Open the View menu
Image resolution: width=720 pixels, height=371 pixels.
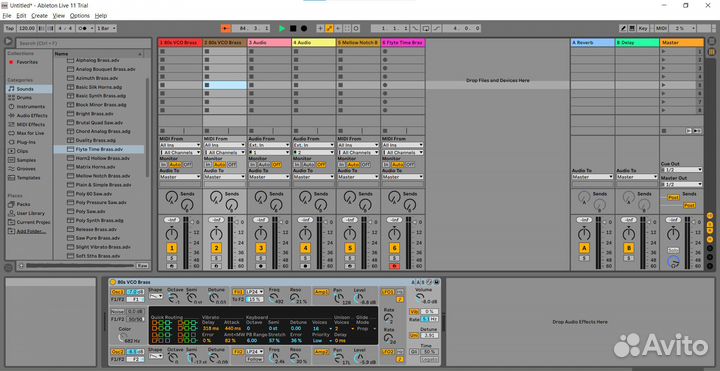tap(59, 16)
